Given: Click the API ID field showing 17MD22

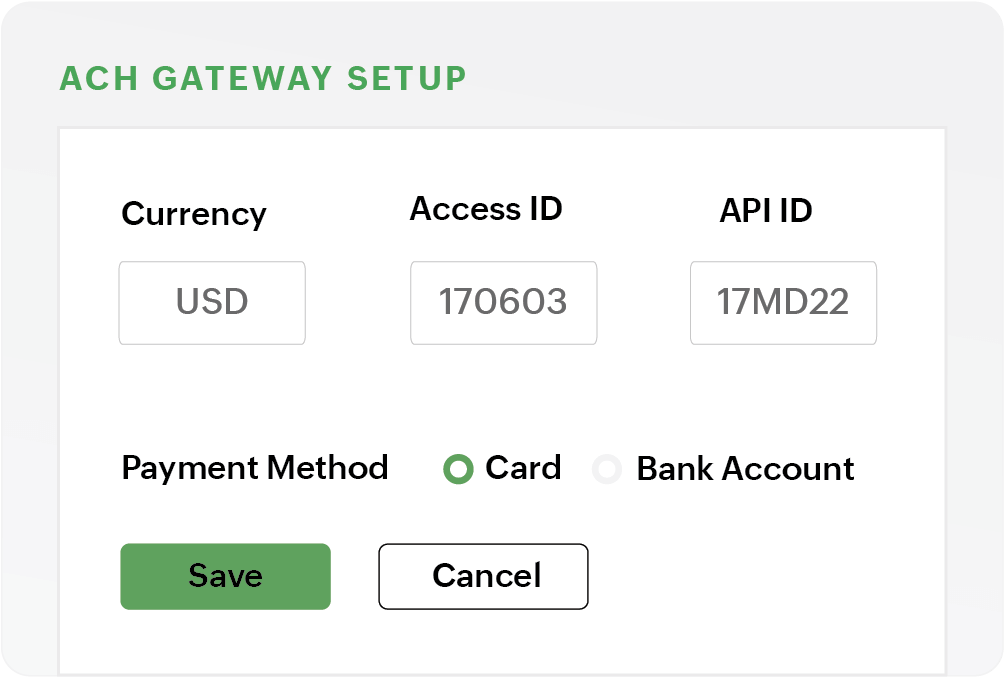Looking at the screenshot, I should [x=783, y=303].
